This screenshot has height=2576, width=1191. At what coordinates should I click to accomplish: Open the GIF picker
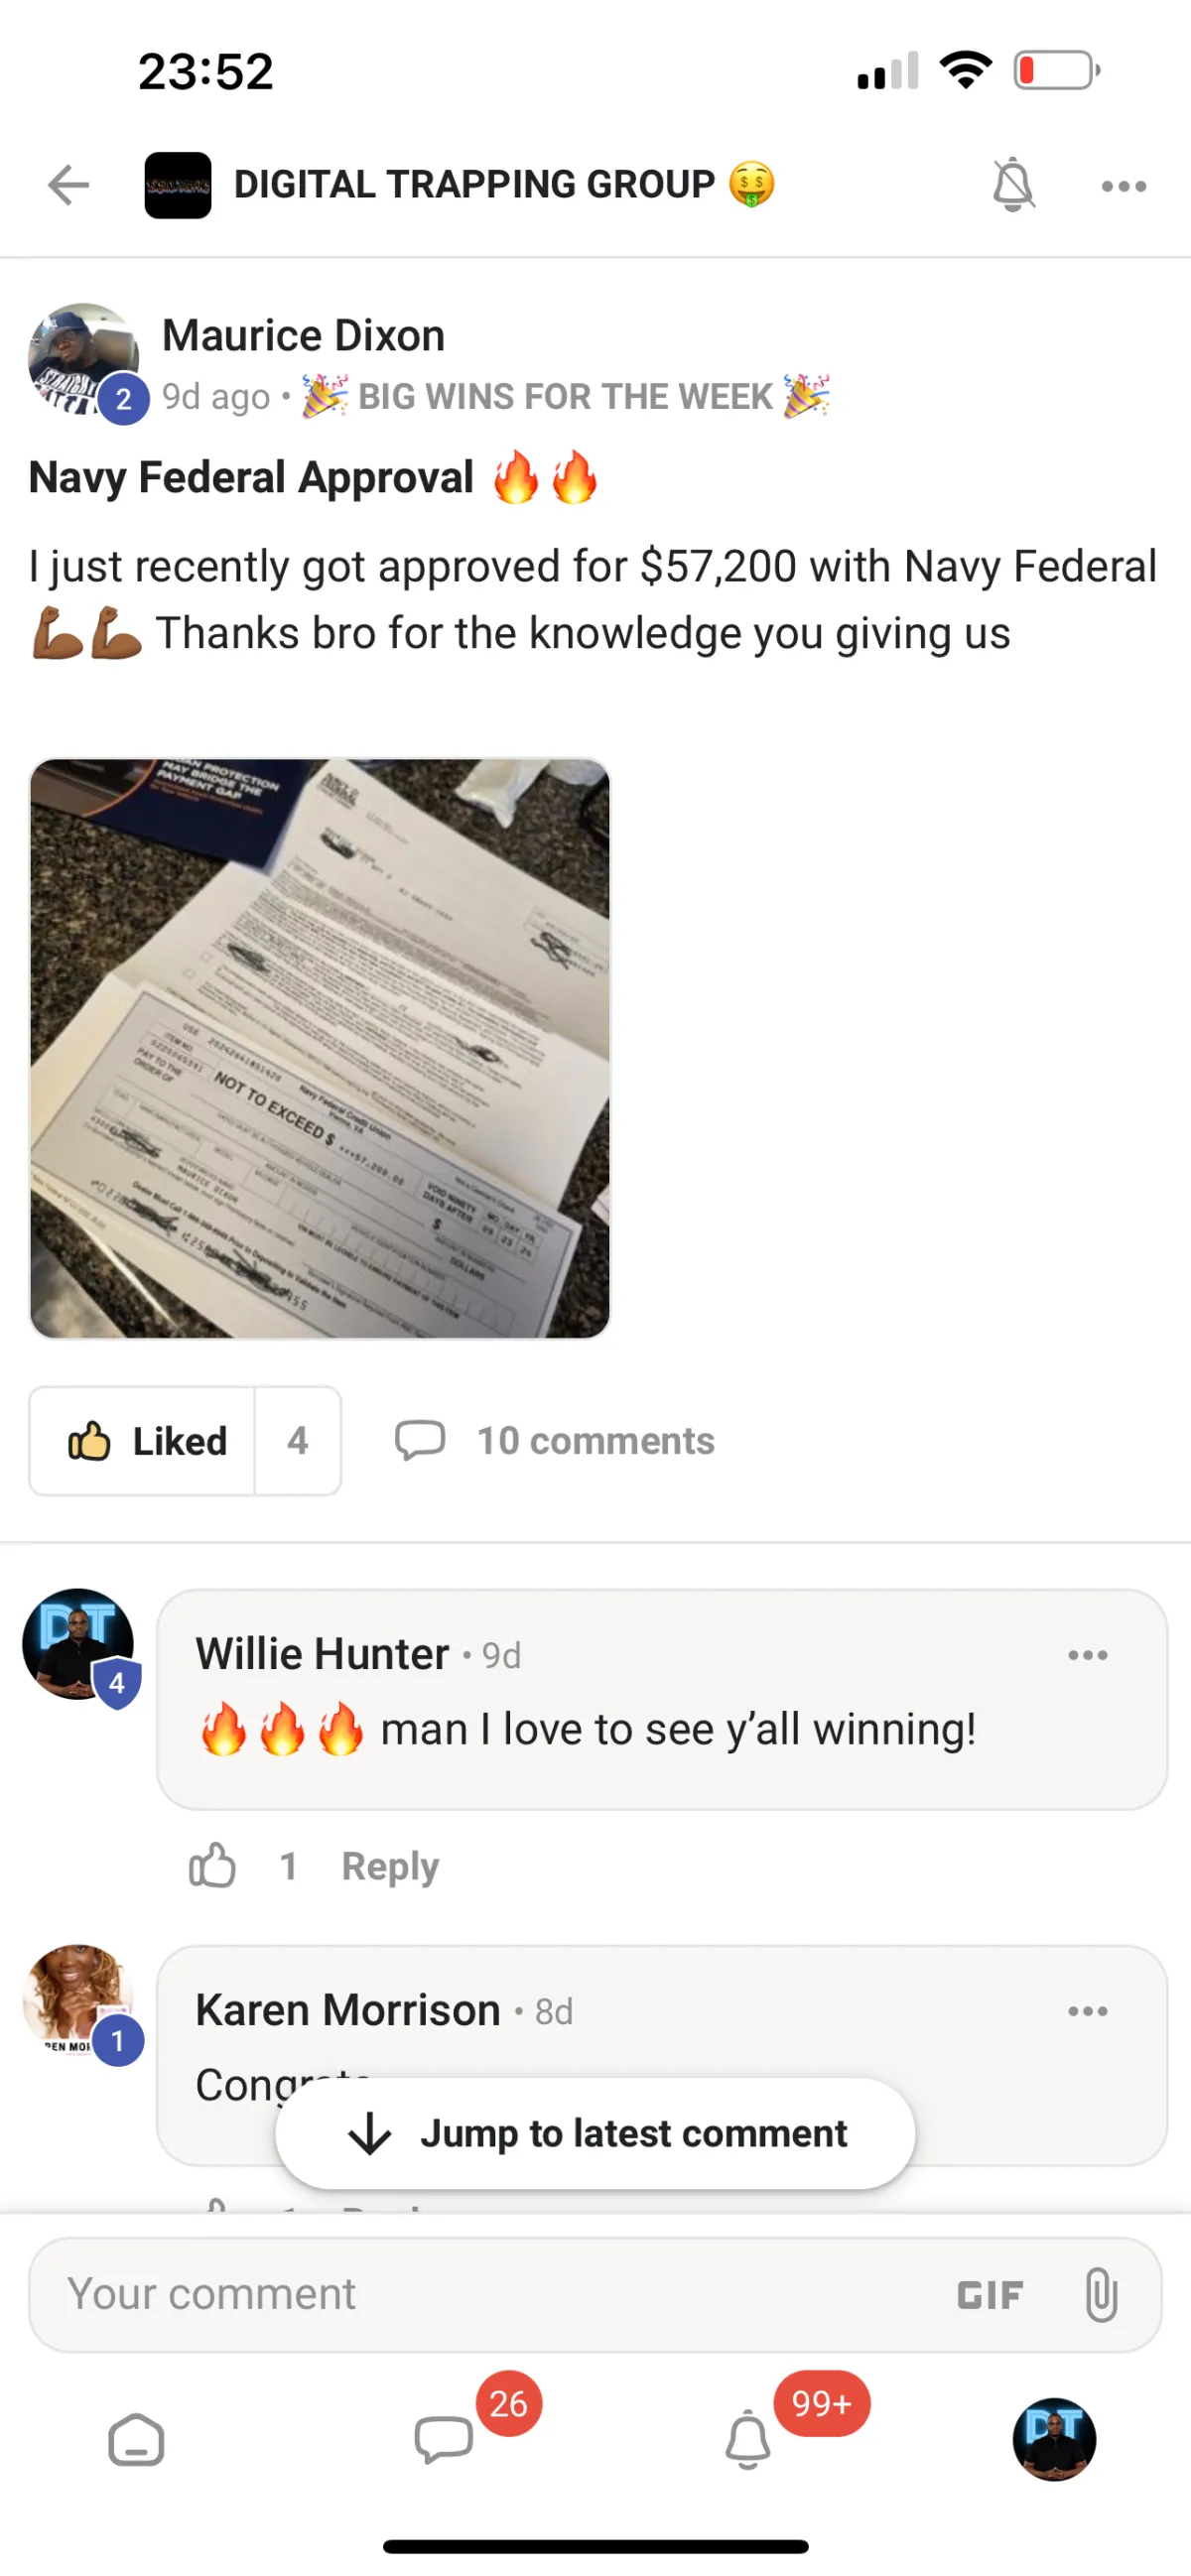coord(990,2295)
